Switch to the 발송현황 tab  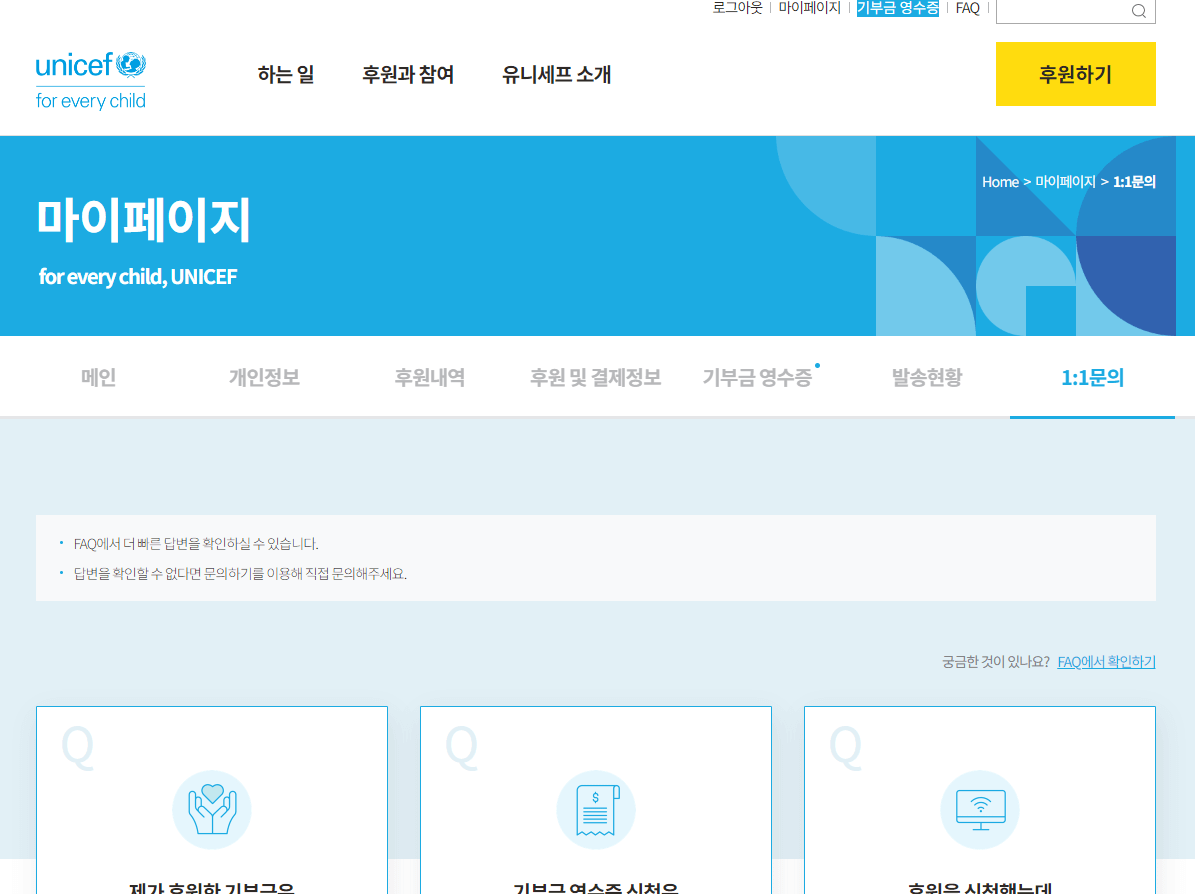(x=925, y=377)
